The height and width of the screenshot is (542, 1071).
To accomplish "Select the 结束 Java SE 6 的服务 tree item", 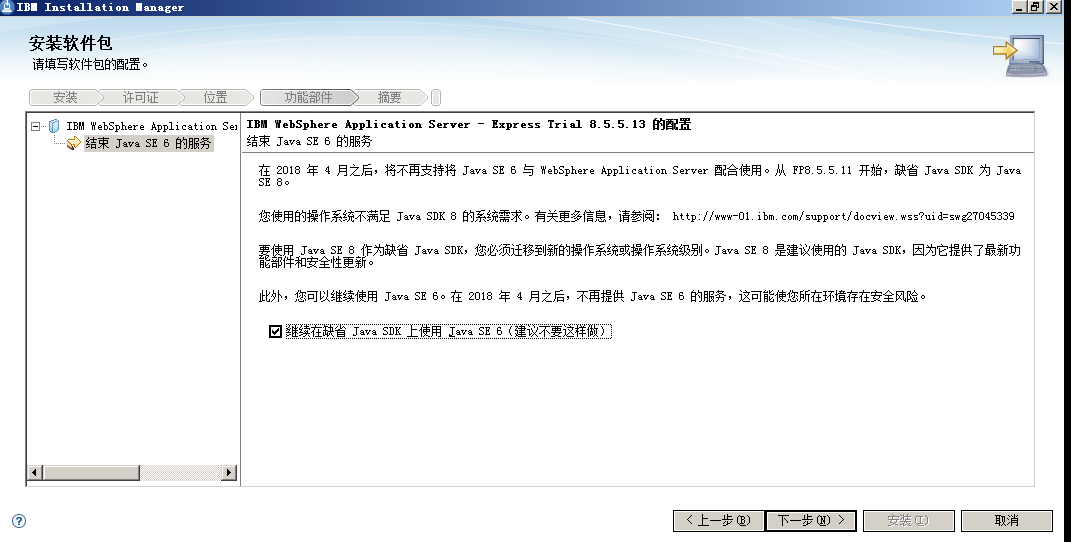I will pyautogui.click(x=148, y=143).
